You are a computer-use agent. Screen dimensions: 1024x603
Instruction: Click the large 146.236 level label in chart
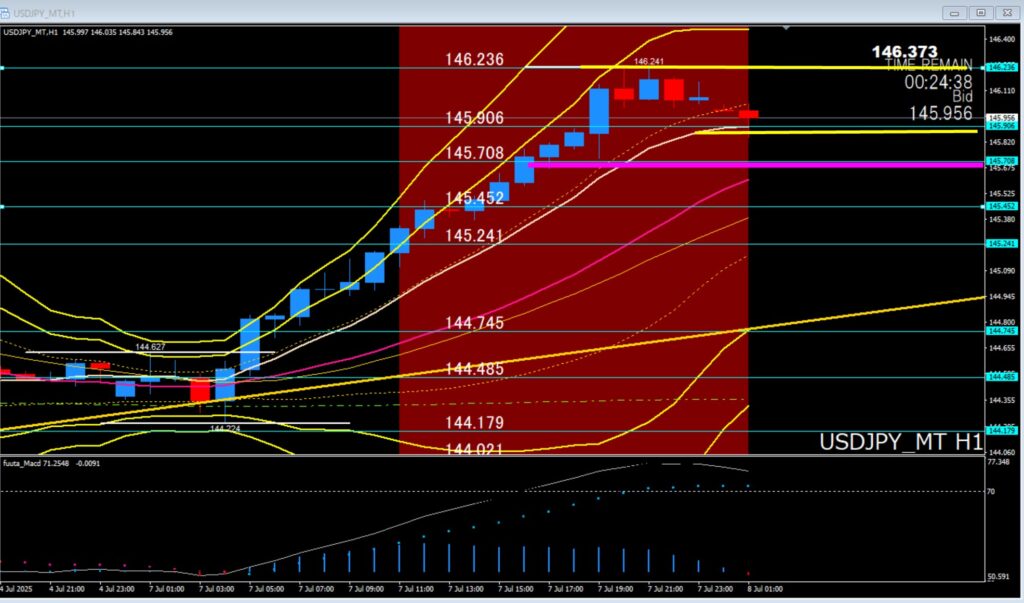pyautogui.click(x=475, y=59)
